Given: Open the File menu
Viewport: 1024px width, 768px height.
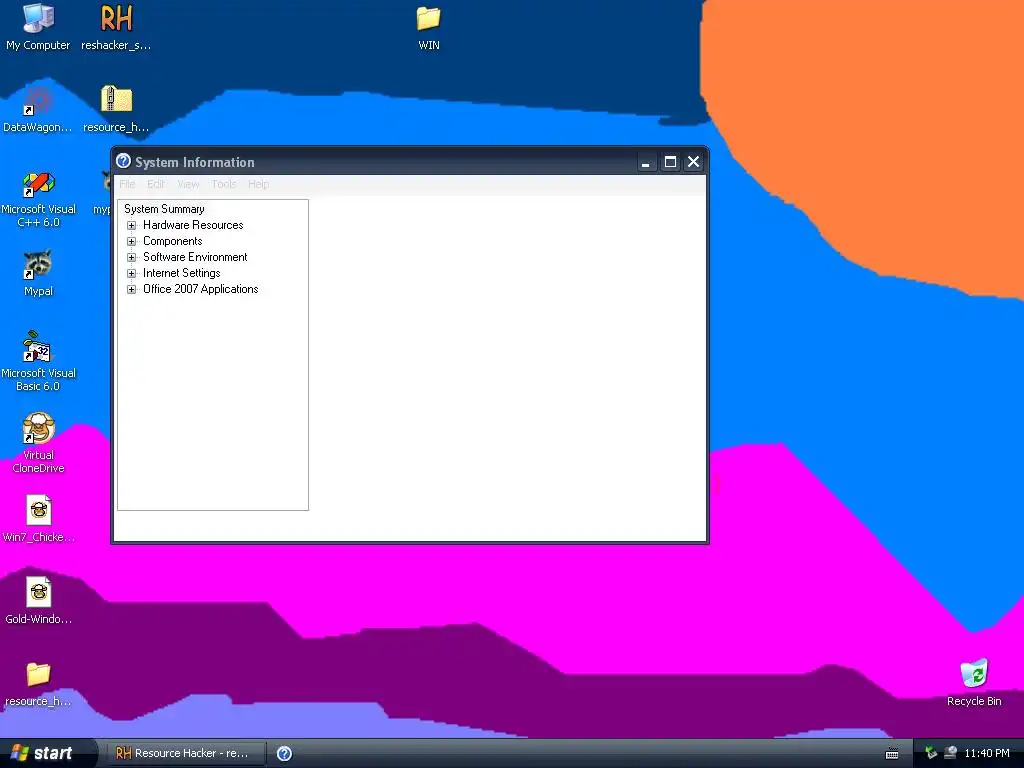Looking at the screenshot, I should coord(127,184).
